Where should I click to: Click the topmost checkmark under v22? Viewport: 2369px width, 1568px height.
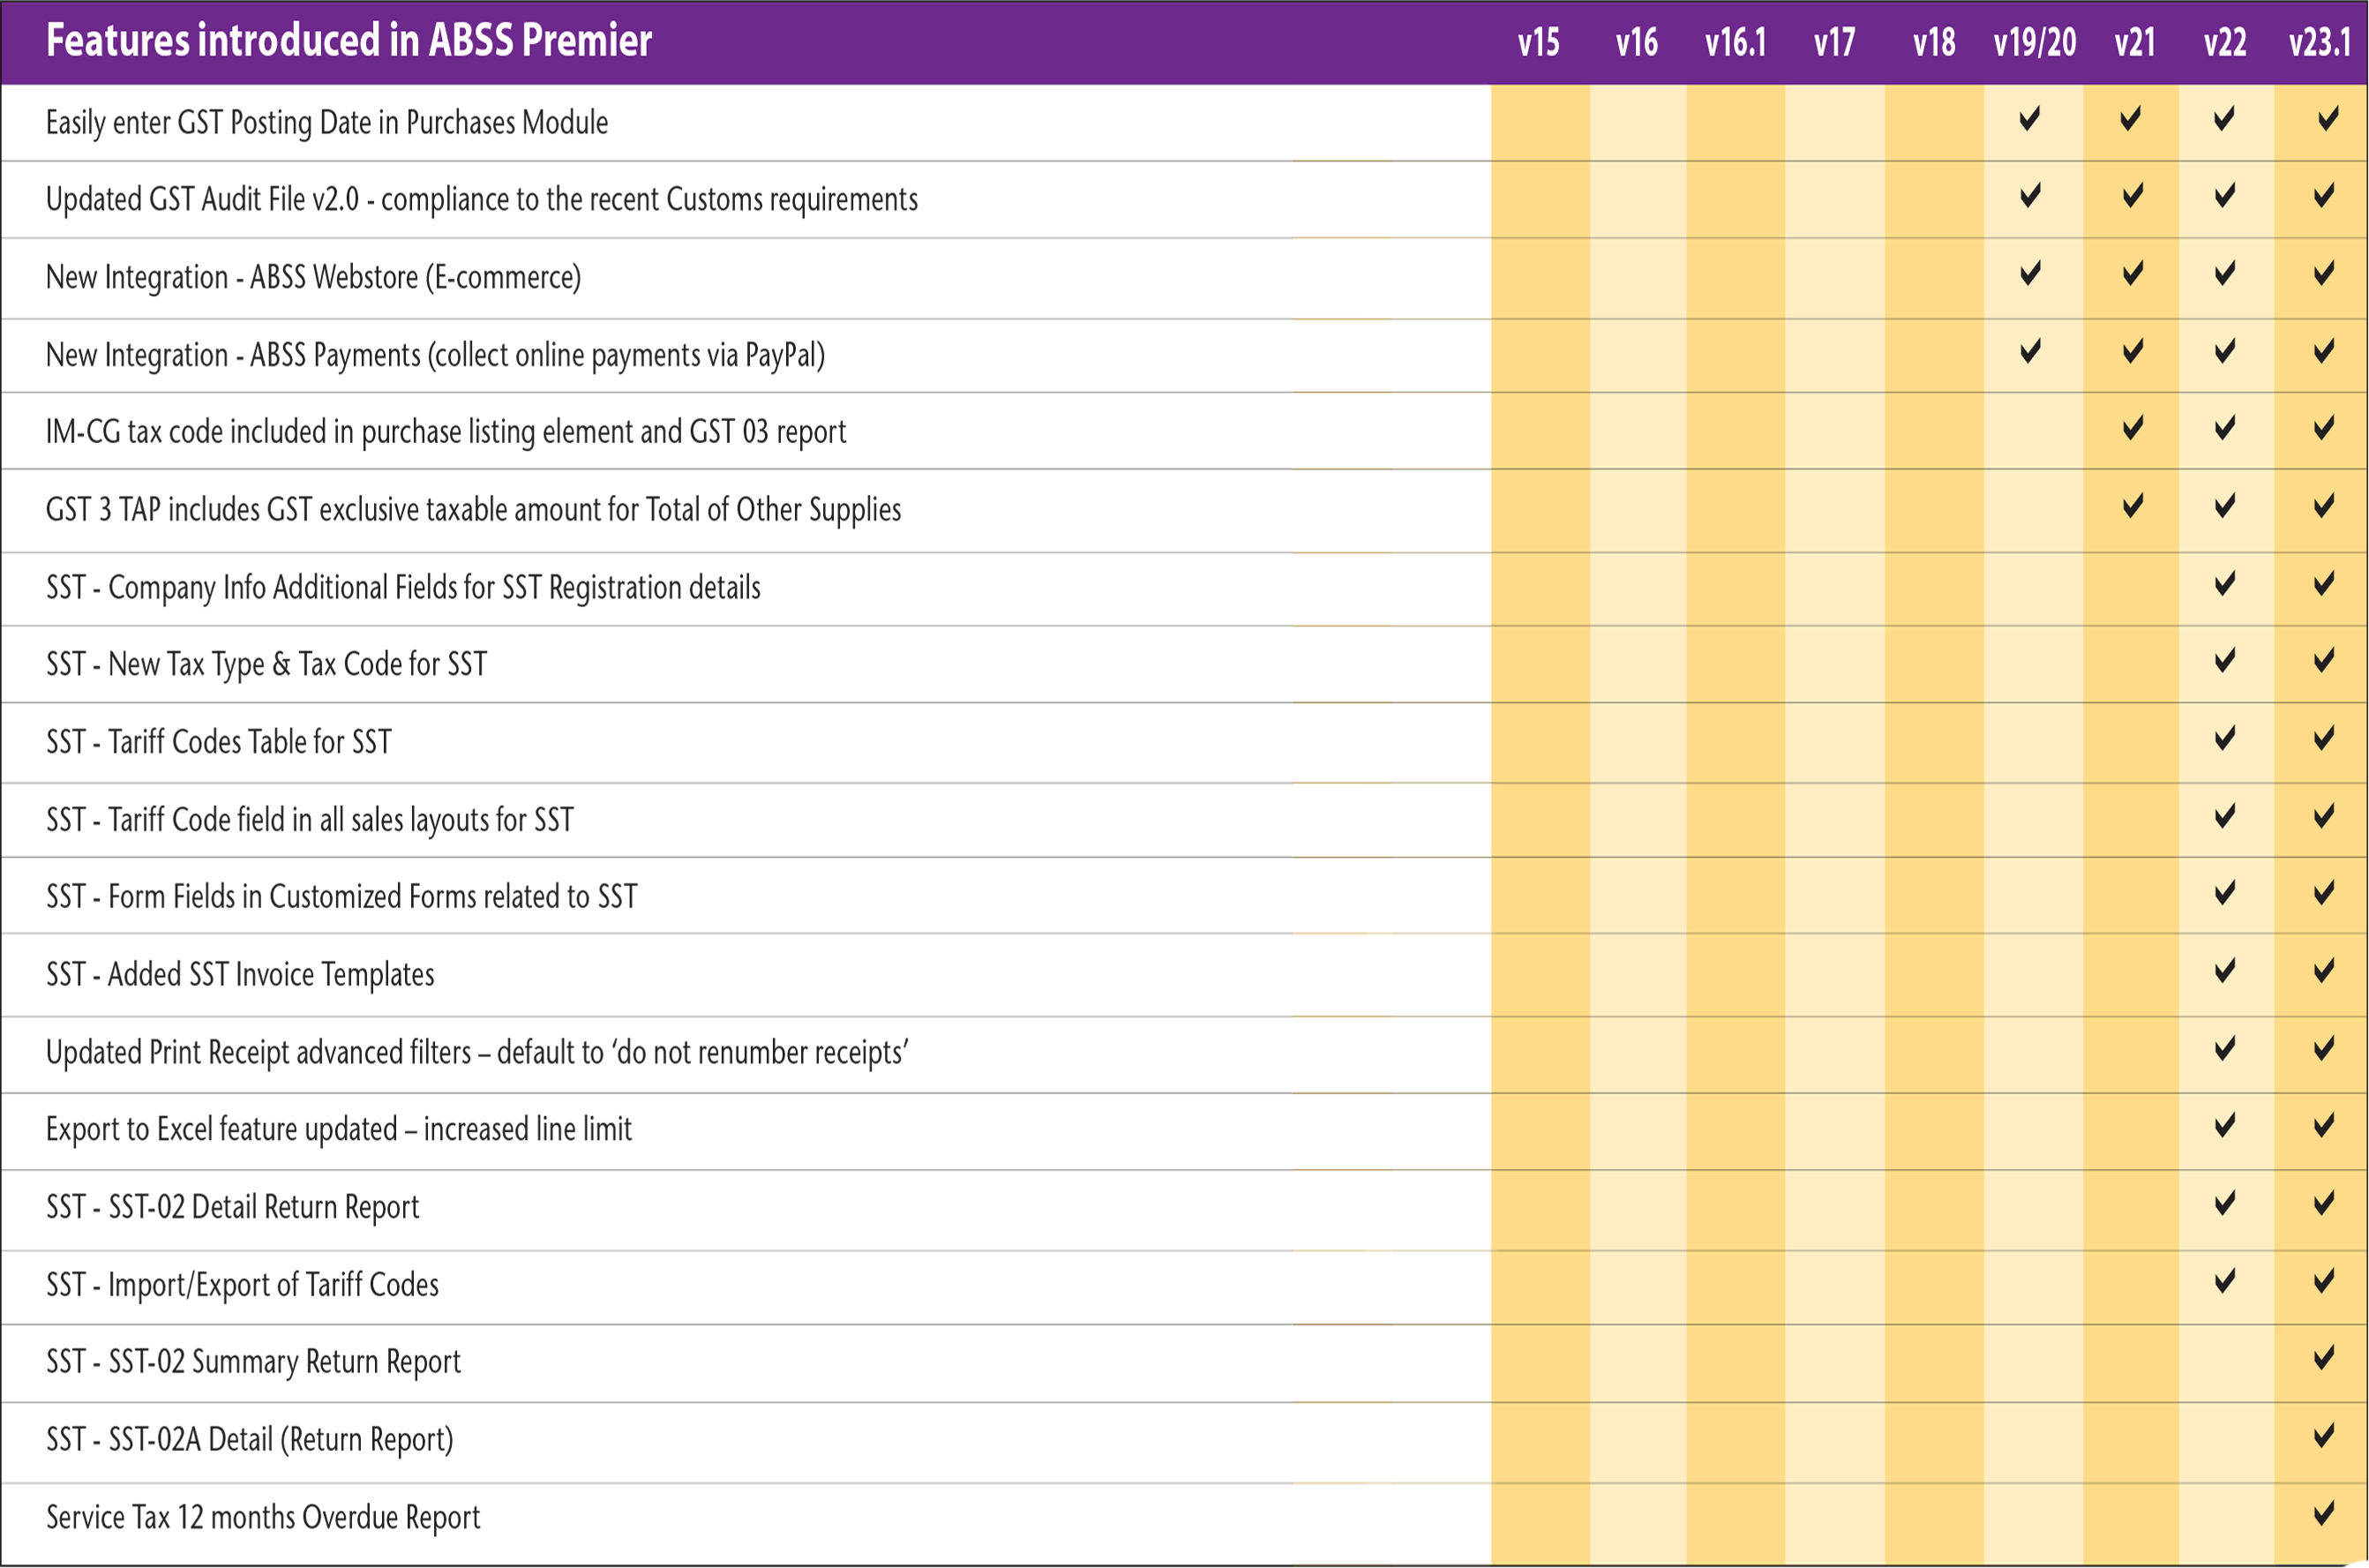pos(2224,119)
